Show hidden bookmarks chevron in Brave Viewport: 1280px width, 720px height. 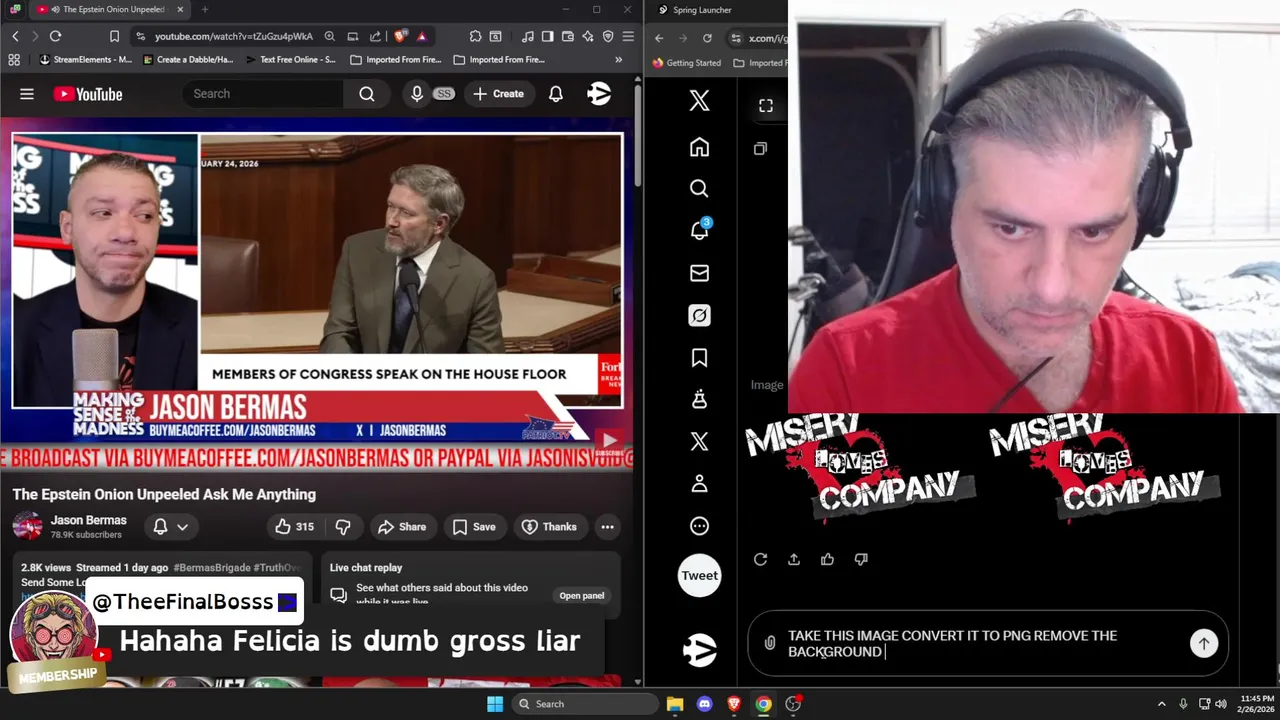pyautogui.click(x=618, y=60)
